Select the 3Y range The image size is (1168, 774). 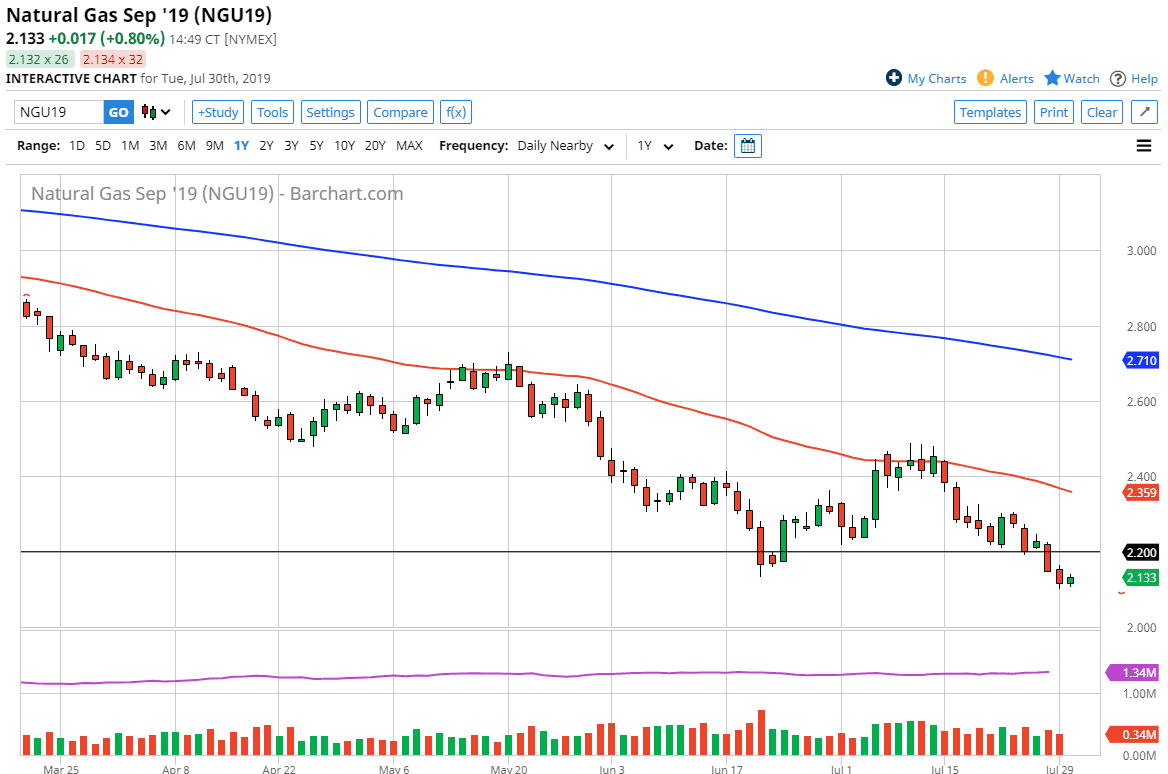pos(291,146)
